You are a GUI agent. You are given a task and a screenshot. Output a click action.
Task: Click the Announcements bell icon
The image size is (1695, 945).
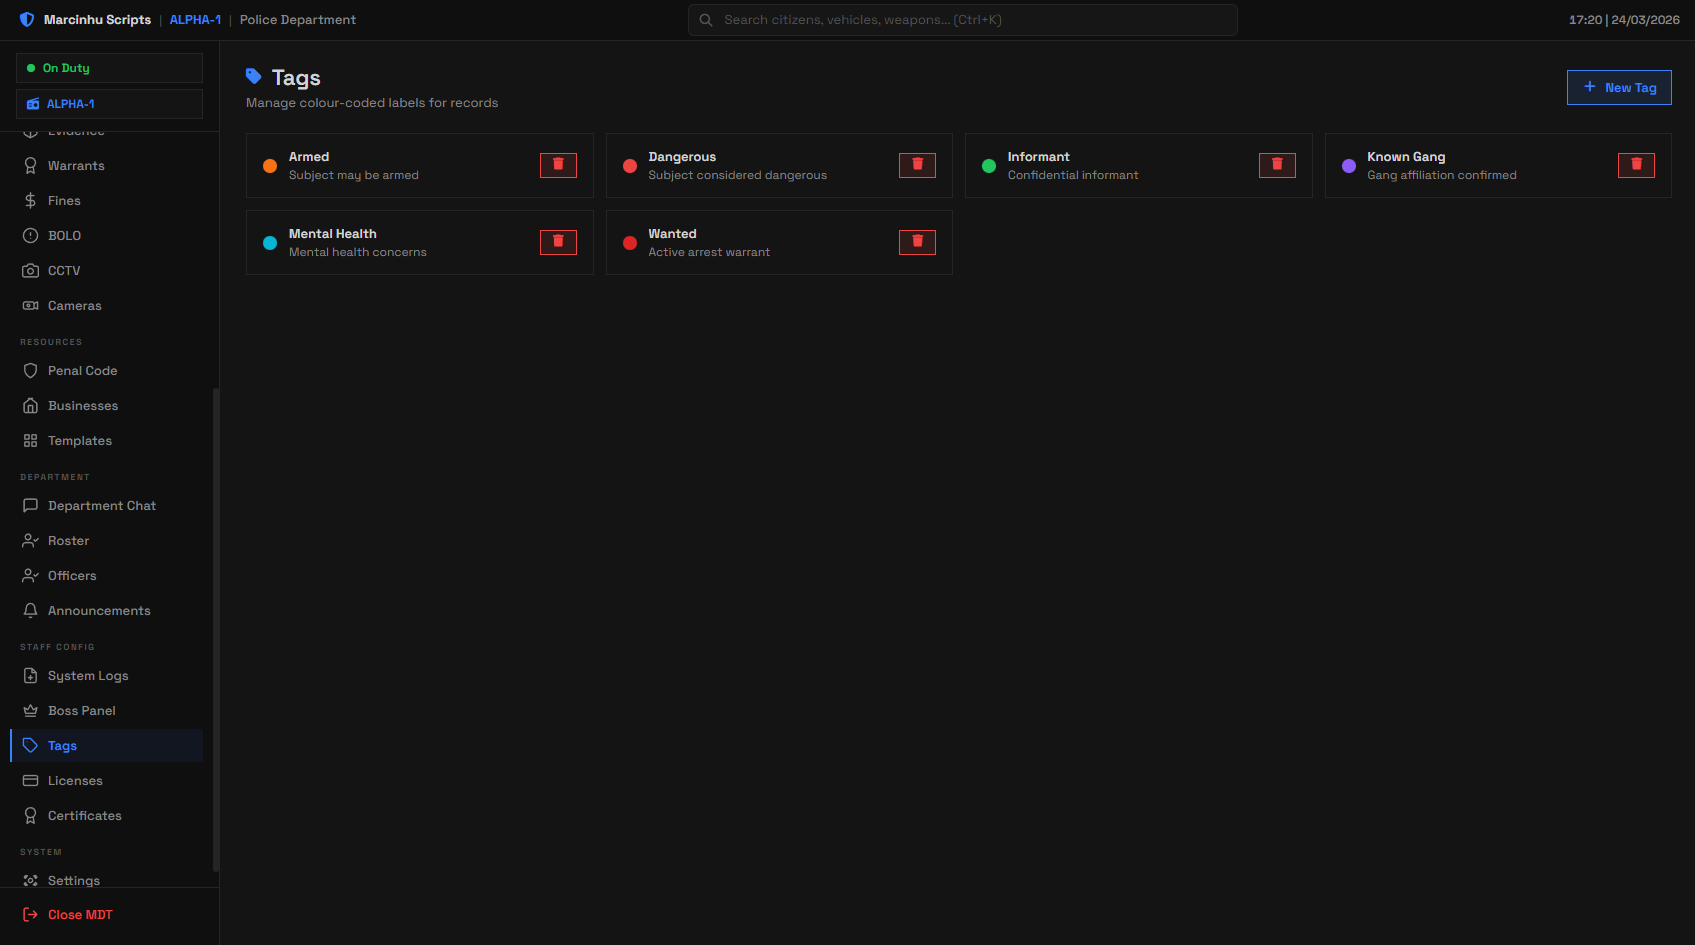pyautogui.click(x=31, y=611)
